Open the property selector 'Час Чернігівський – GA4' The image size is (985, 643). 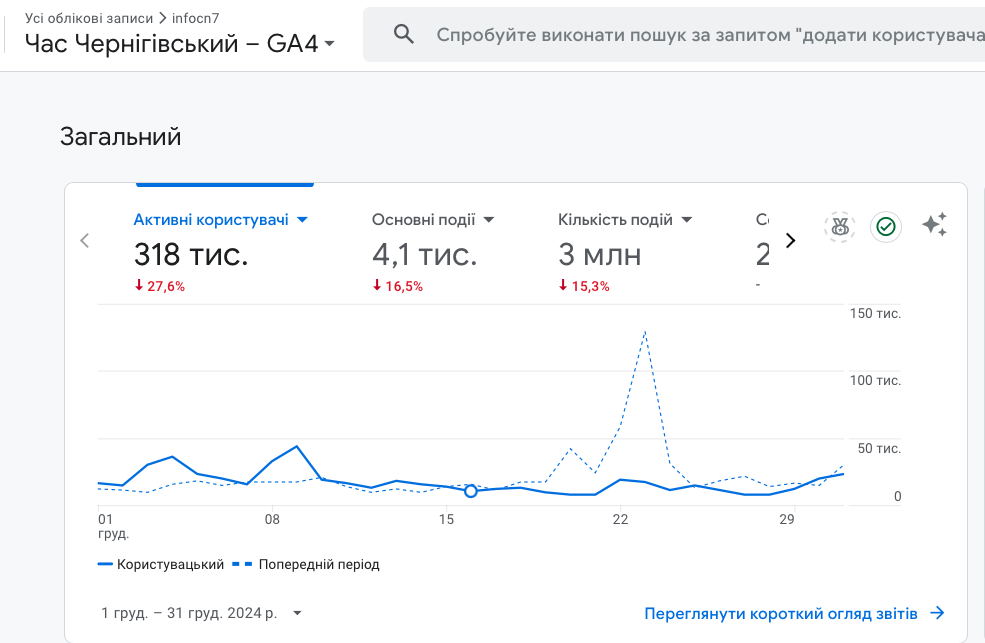coord(180,44)
